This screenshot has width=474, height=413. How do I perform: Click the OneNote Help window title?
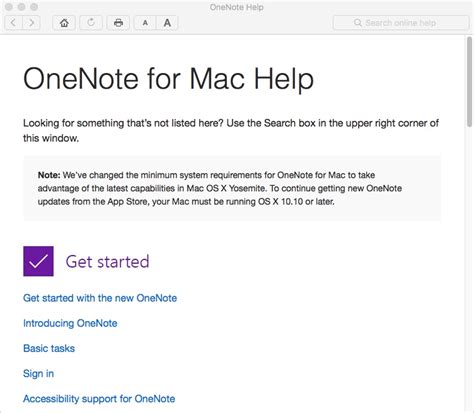pyautogui.click(x=237, y=7)
